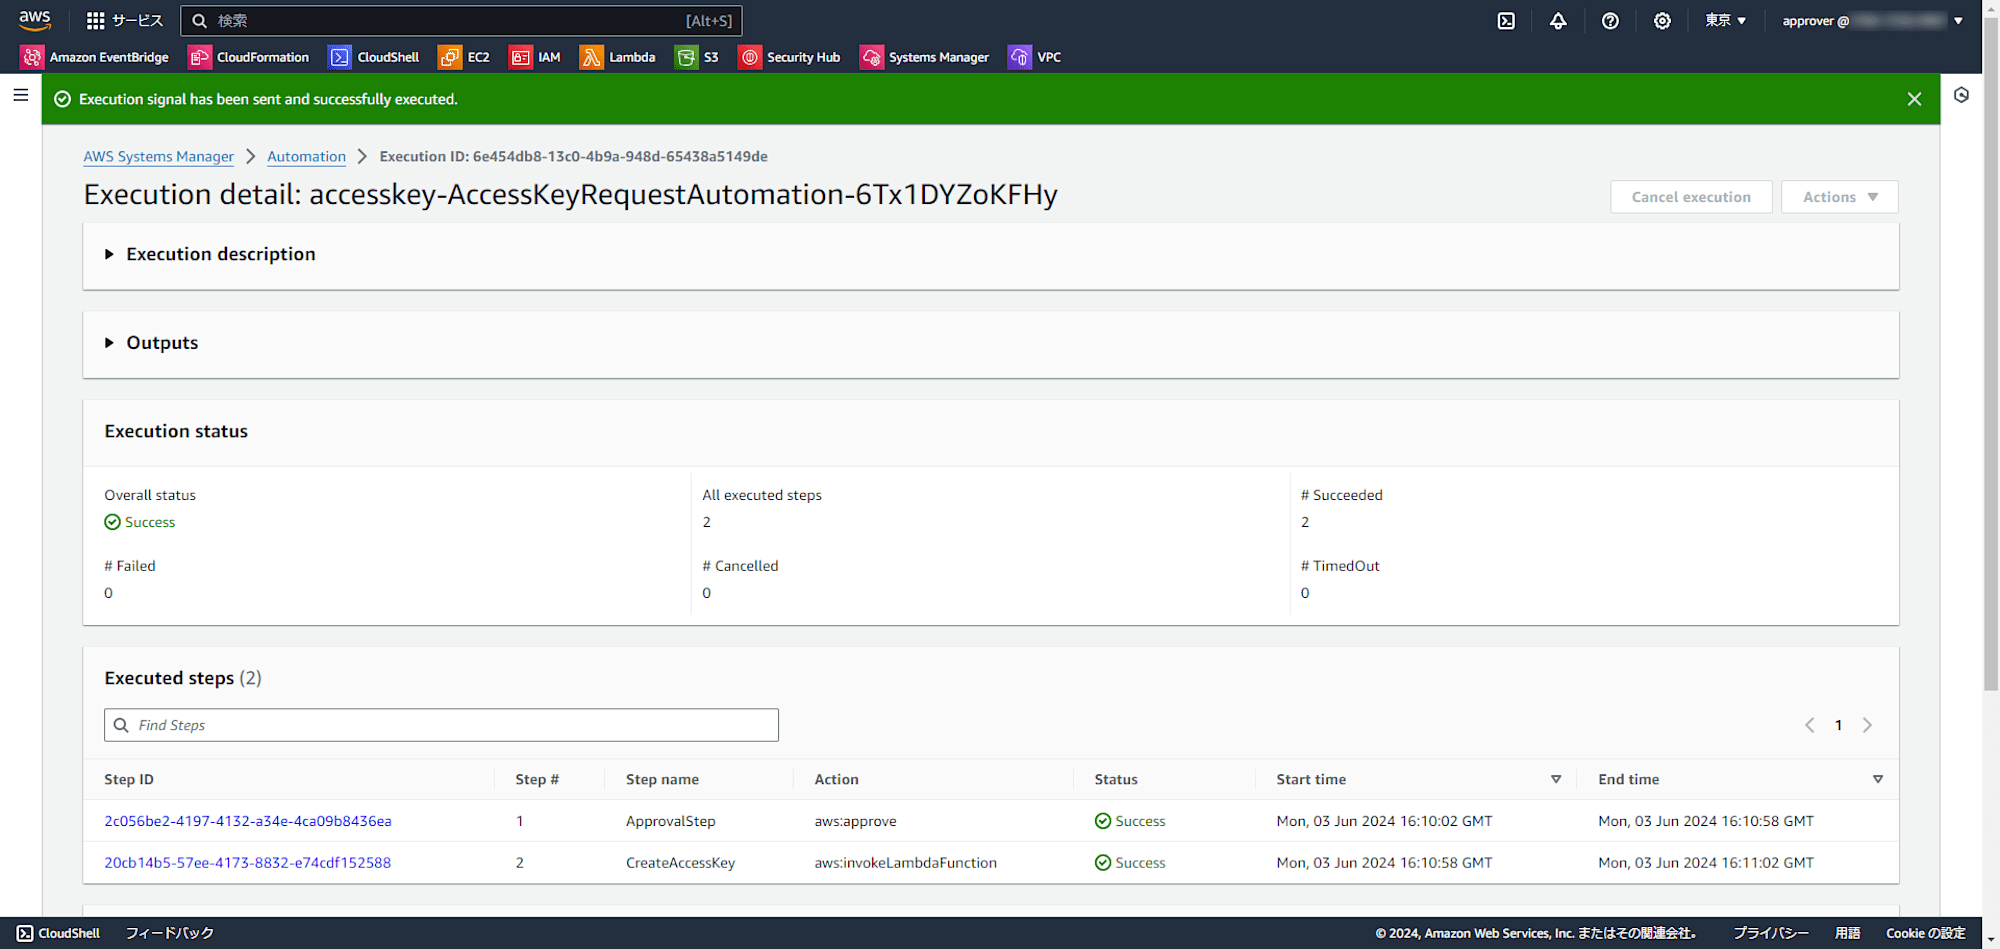This screenshot has height=949, width=2000.
Task: Open step 20cb14b5-57ee-4173-8832-e74cdf152588
Action: coord(248,862)
